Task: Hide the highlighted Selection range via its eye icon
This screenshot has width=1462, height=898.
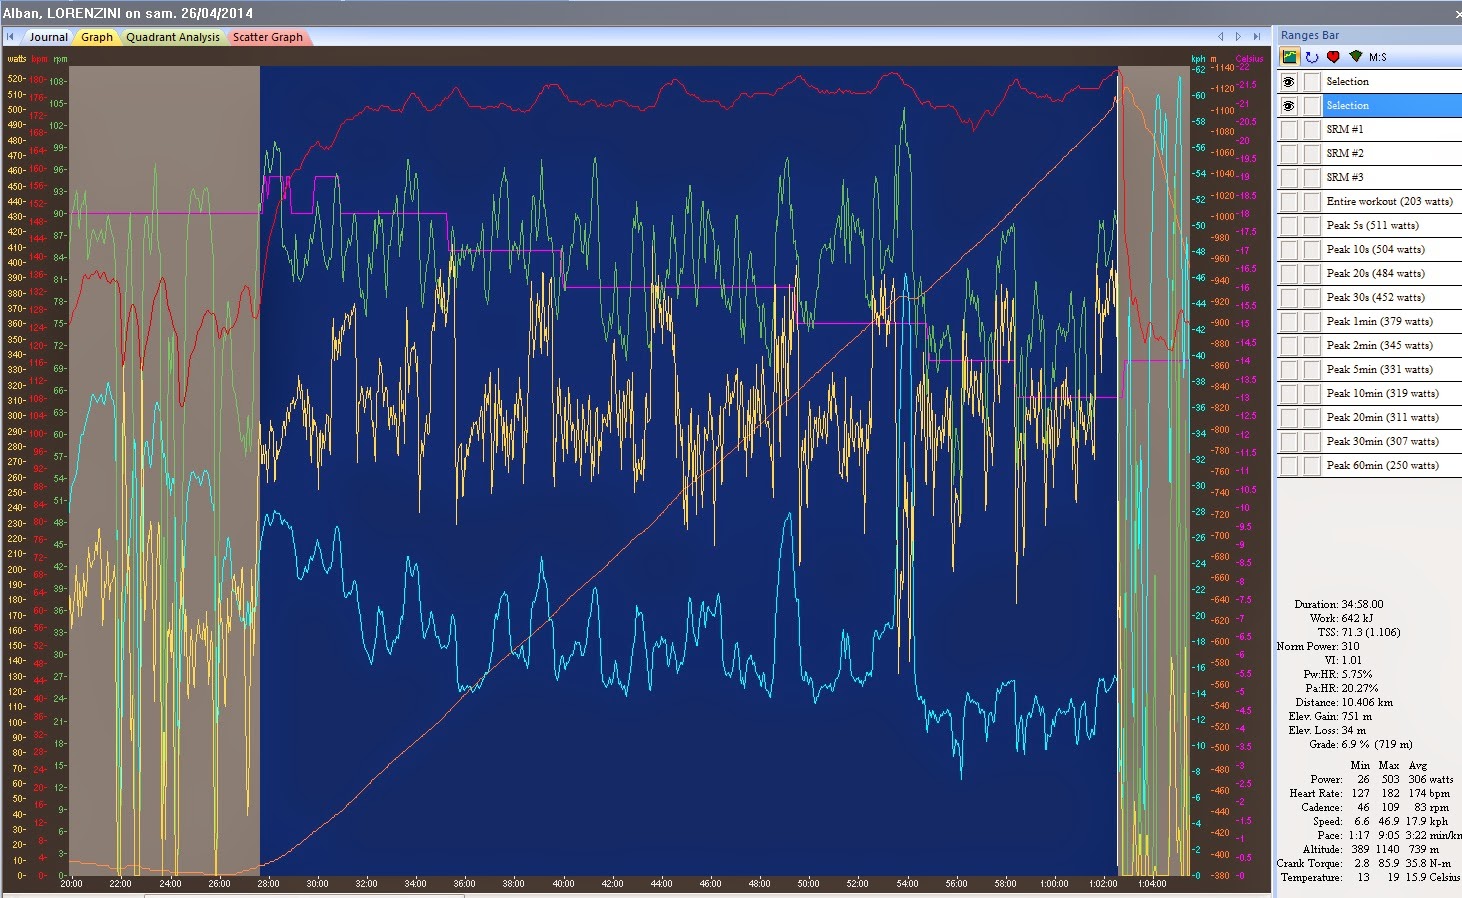Action: click(x=1289, y=106)
